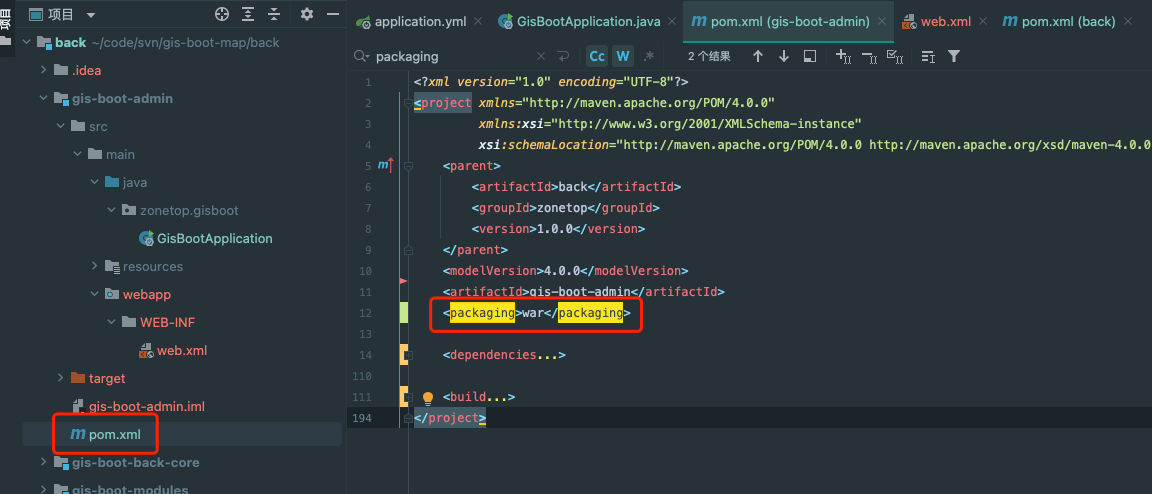Toggle match case Cc option
This screenshot has width=1152, height=494.
pos(597,56)
